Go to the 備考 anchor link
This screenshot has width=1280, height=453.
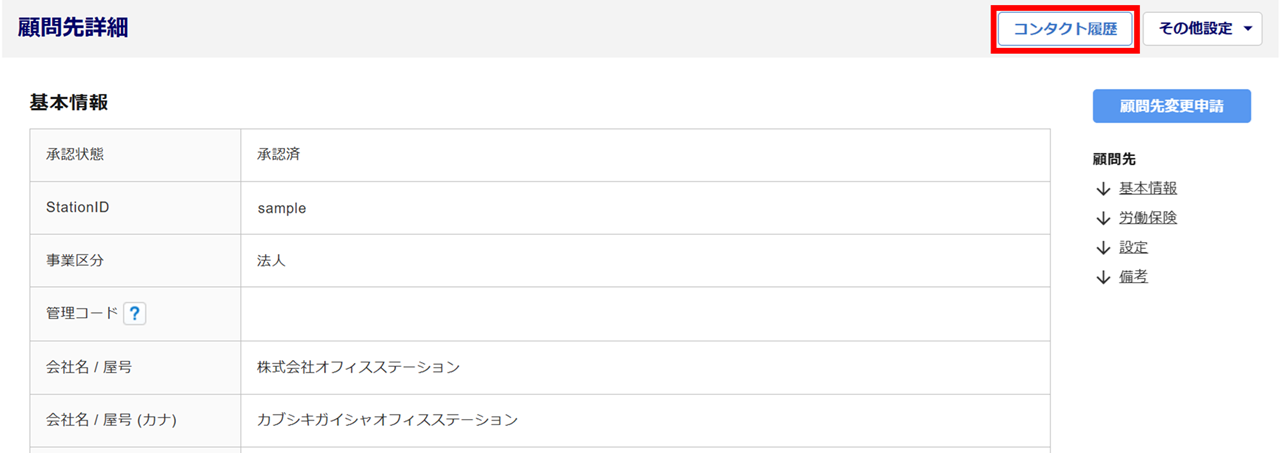[1133, 277]
